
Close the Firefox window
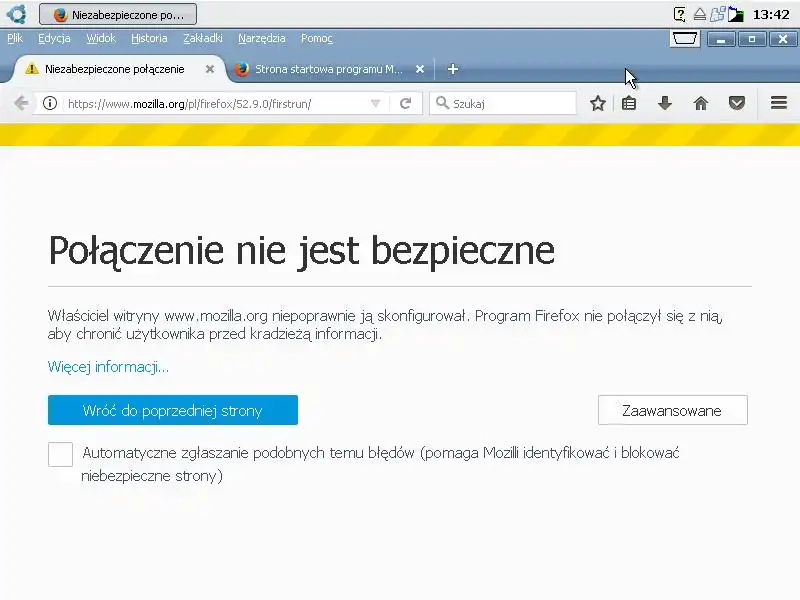783,39
